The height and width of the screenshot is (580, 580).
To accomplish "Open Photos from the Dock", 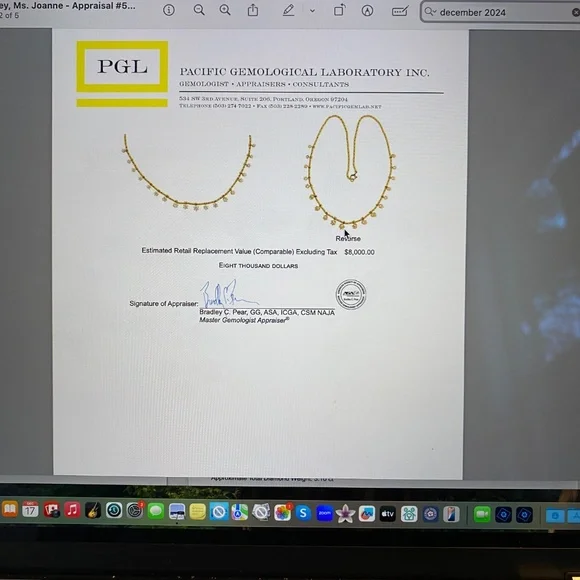I will pyautogui.click(x=282, y=513).
